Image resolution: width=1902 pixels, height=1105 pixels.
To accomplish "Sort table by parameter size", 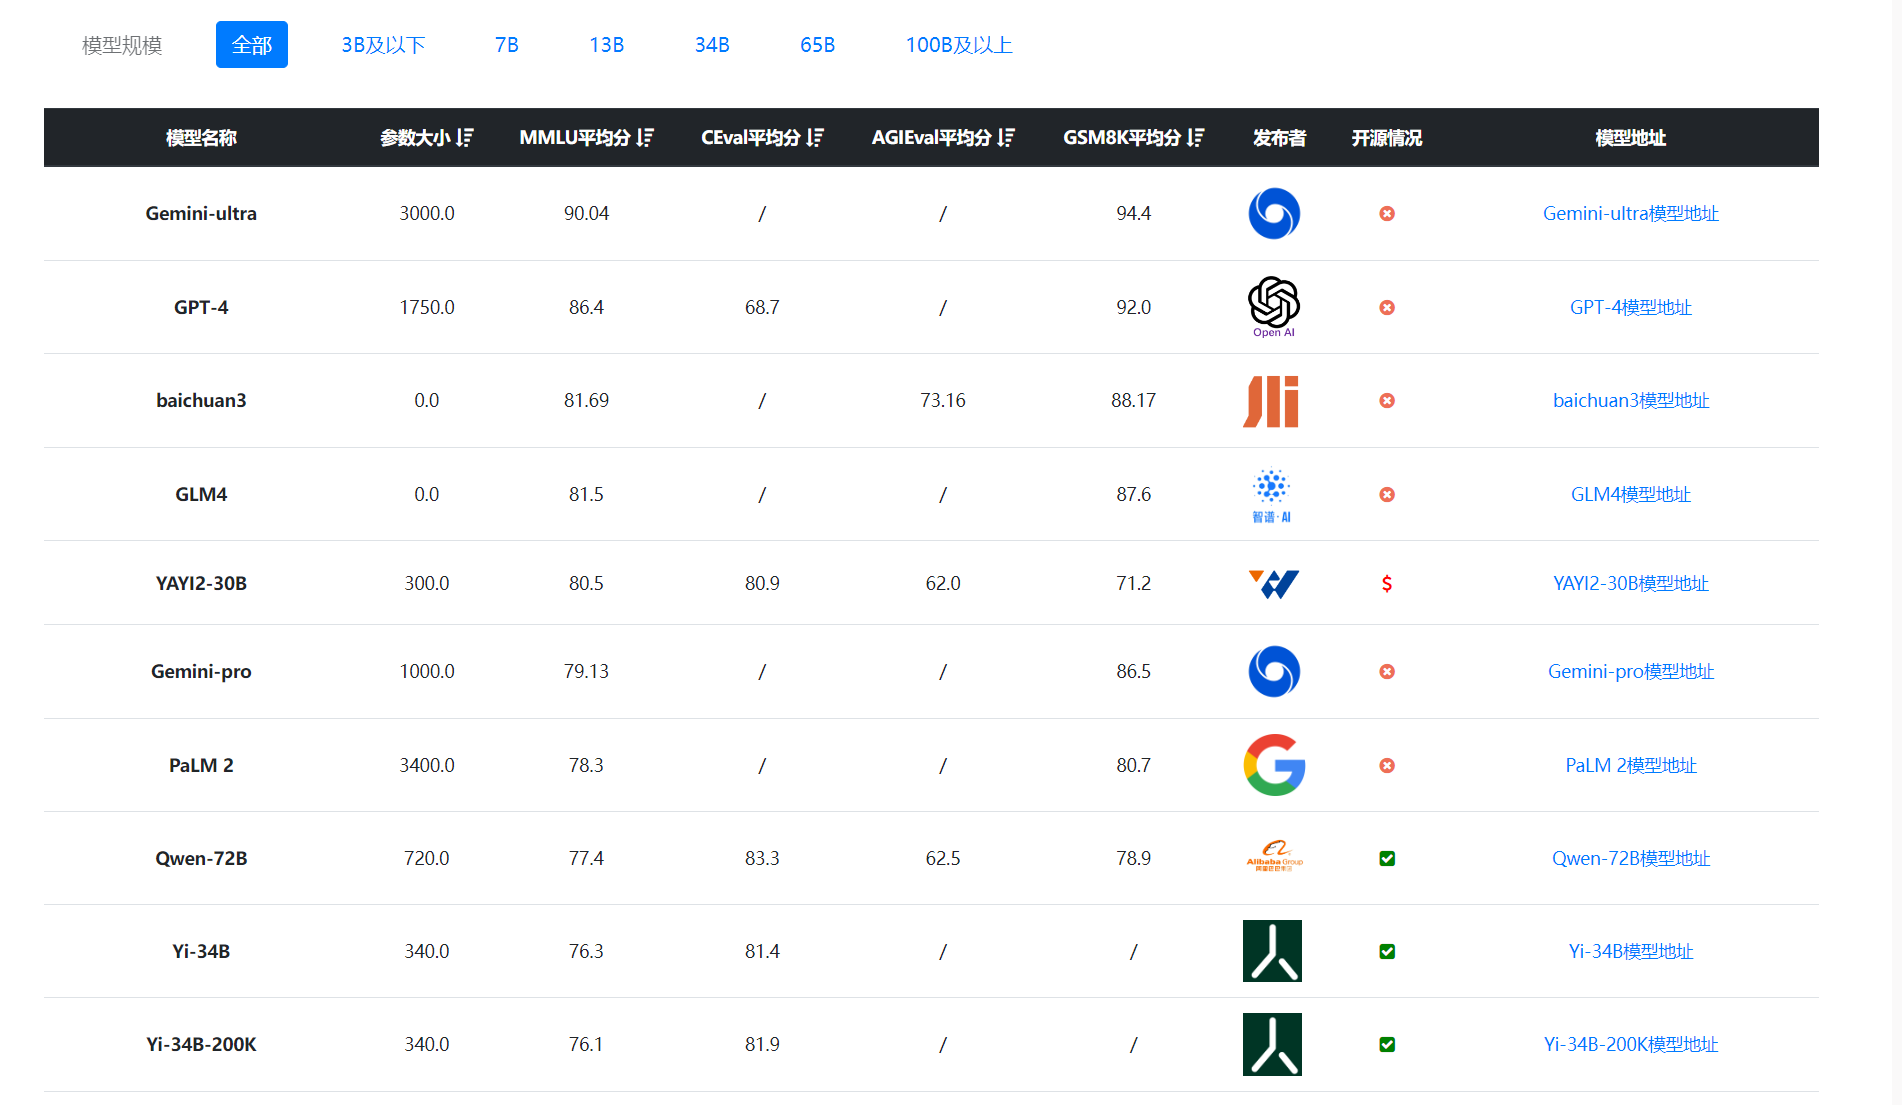I will click(x=465, y=138).
